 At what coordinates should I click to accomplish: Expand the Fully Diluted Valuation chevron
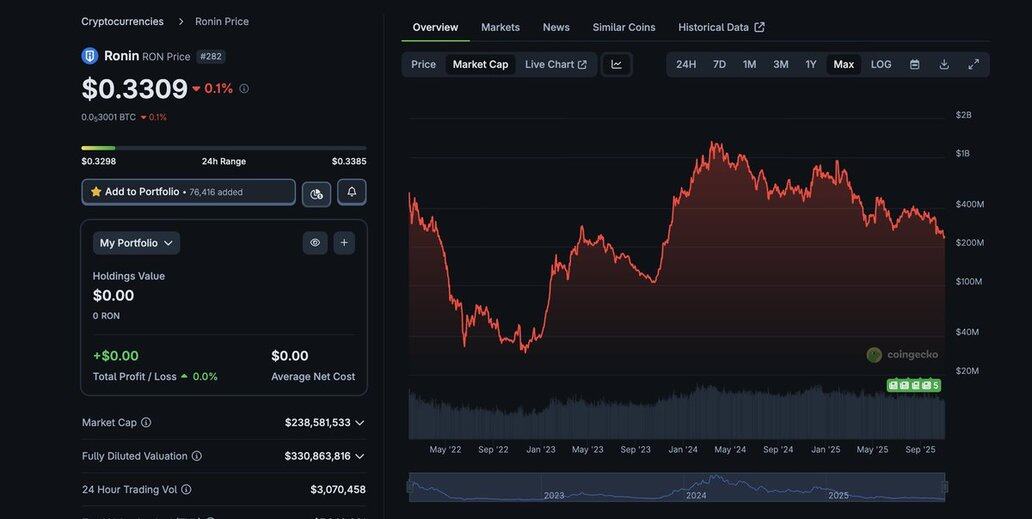360,456
